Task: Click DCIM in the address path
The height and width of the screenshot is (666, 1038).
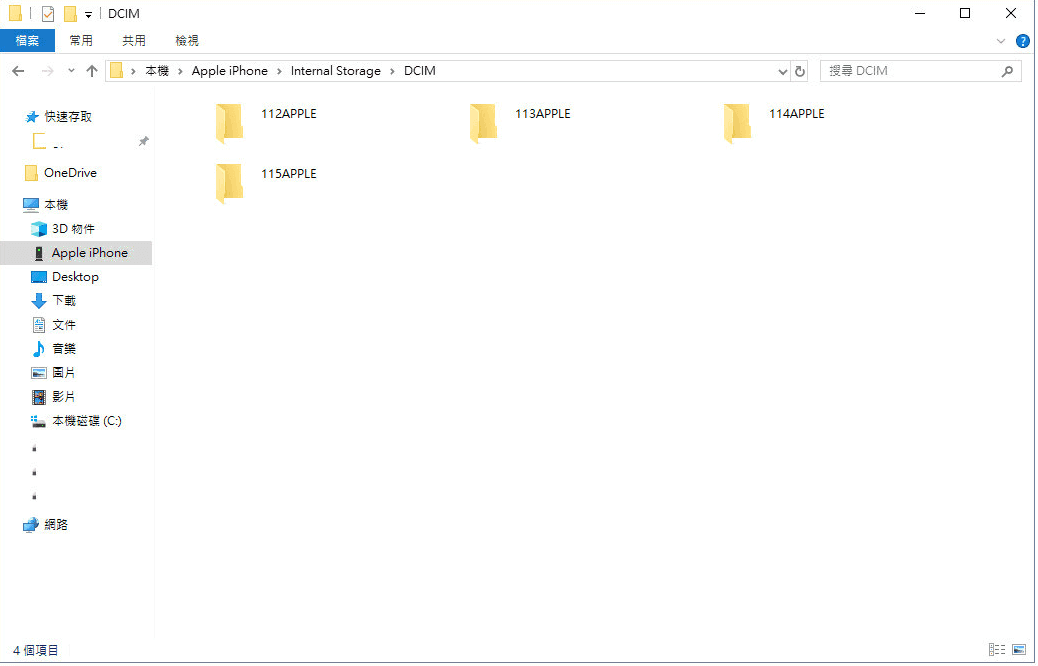Action: (420, 71)
